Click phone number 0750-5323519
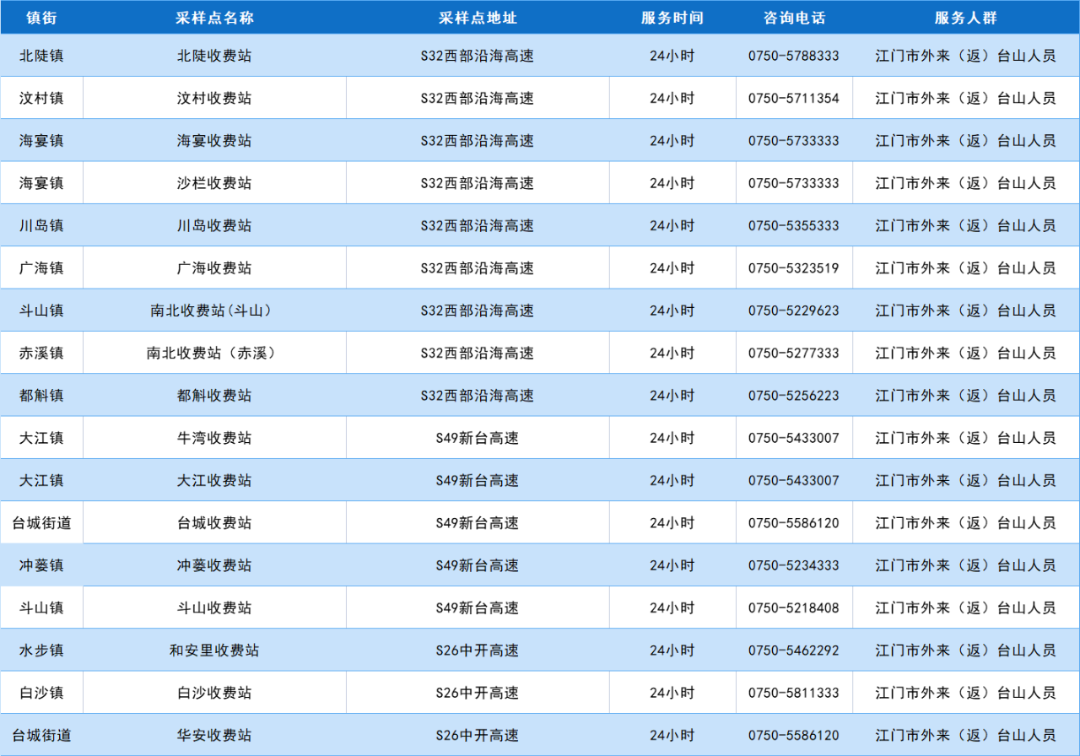 point(793,268)
